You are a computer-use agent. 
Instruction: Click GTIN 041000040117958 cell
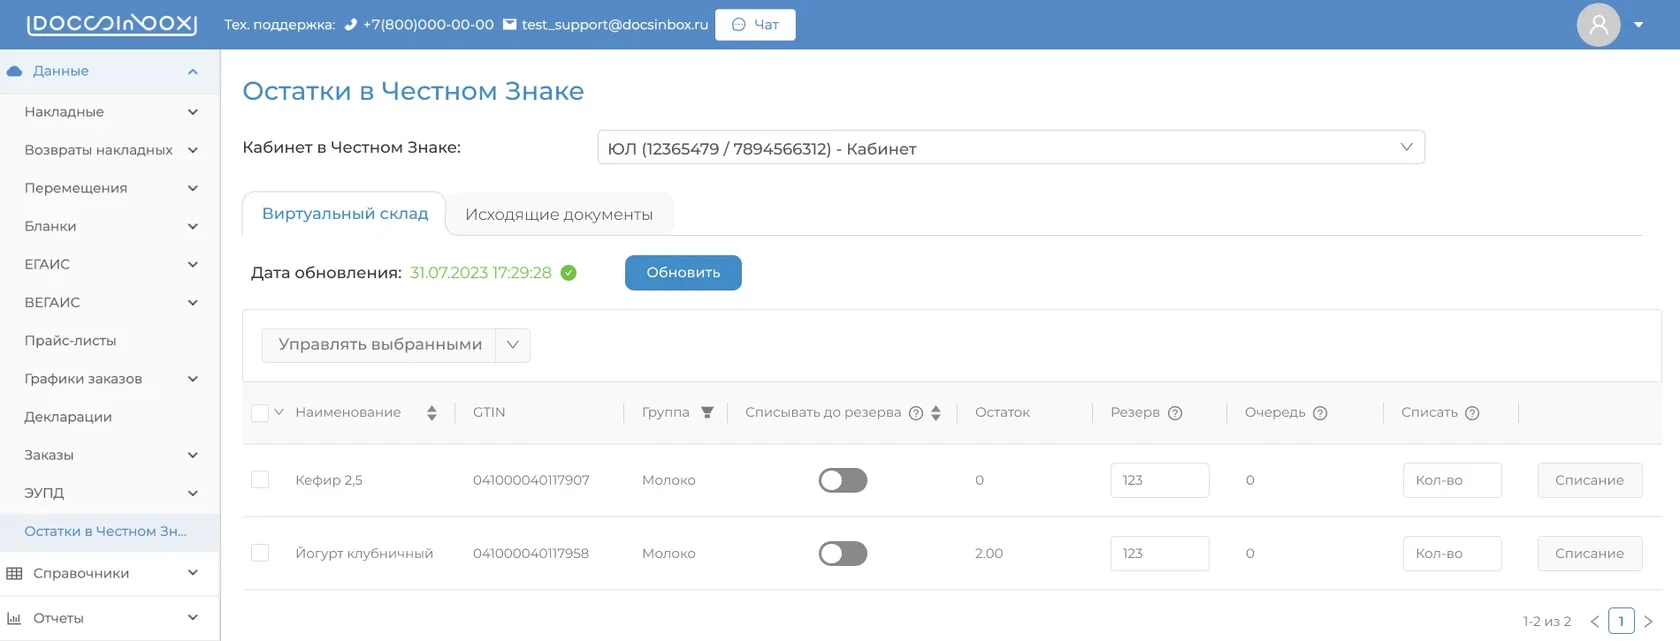pyautogui.click(x=531, y=553)
